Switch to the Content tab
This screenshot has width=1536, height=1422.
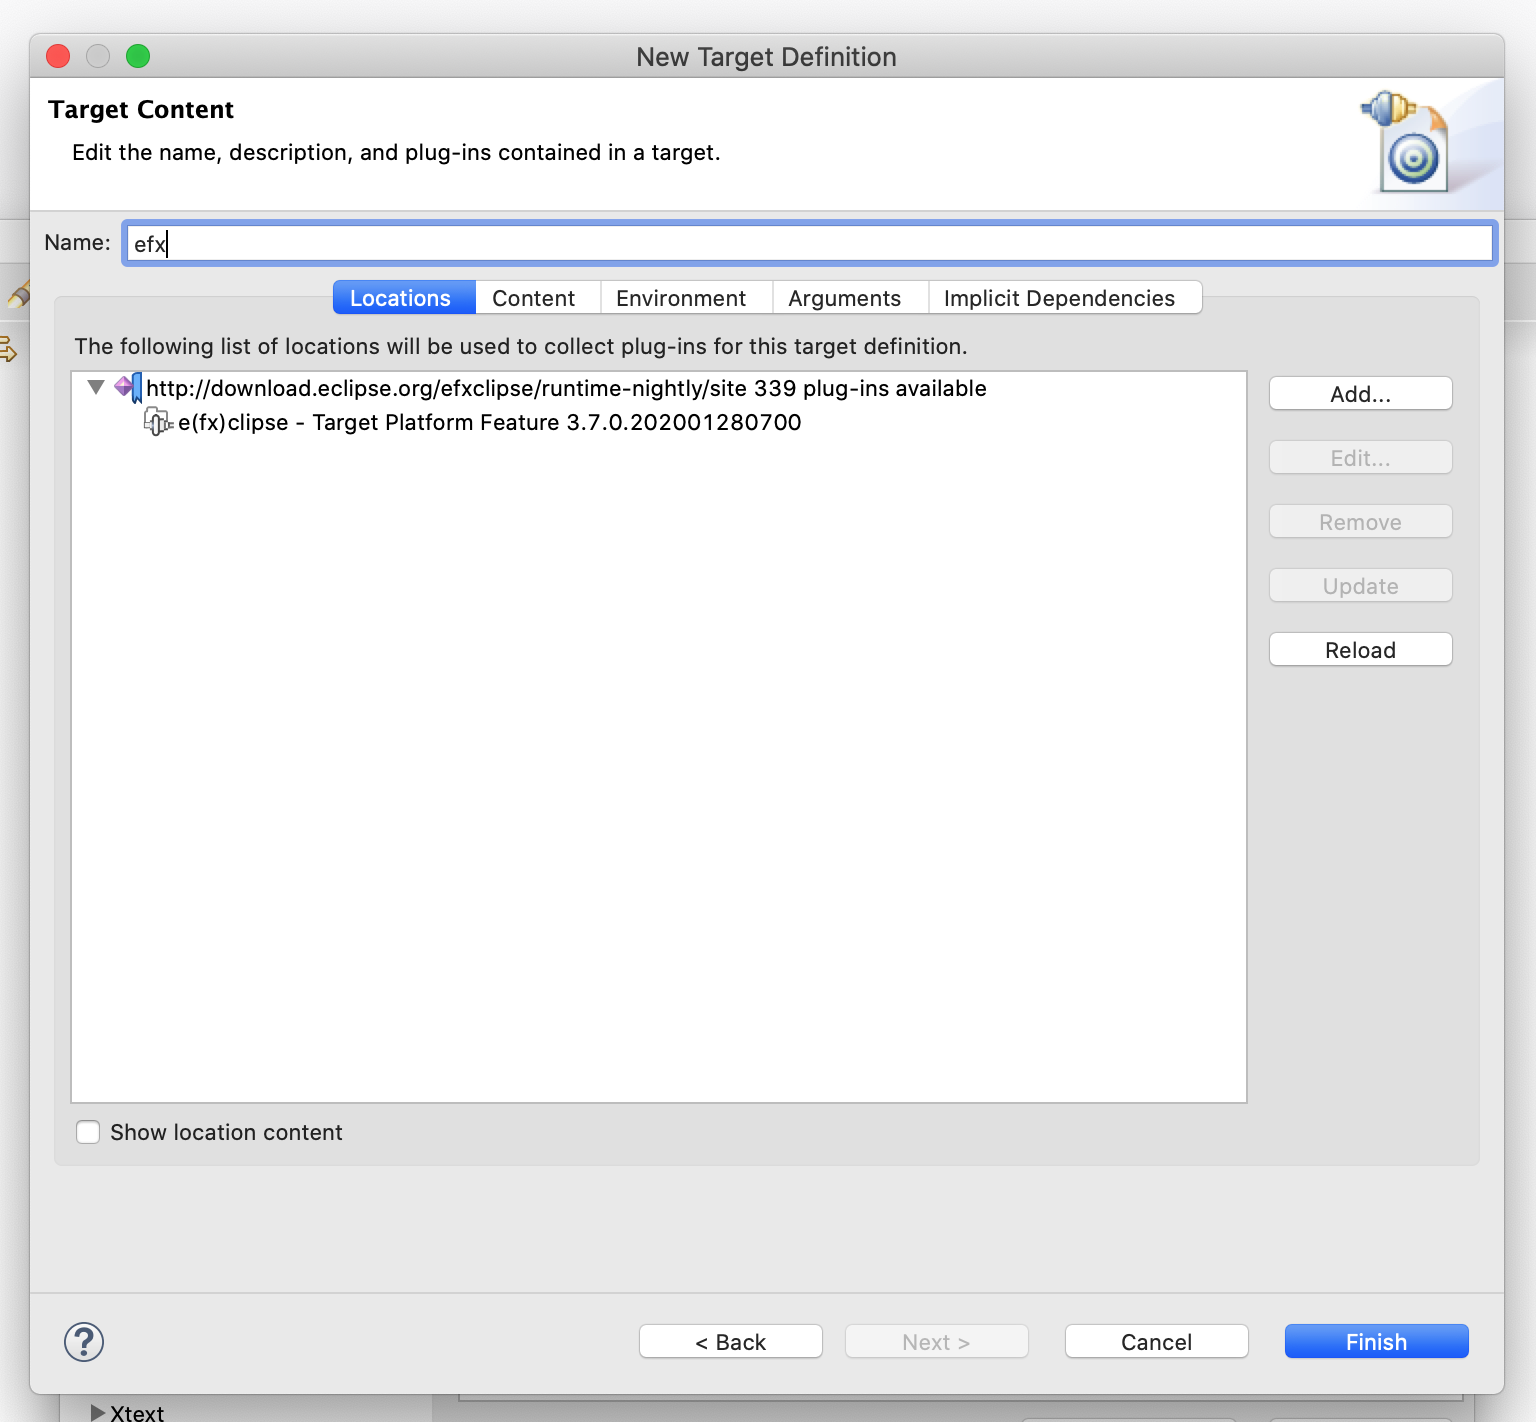pos(533,298)
